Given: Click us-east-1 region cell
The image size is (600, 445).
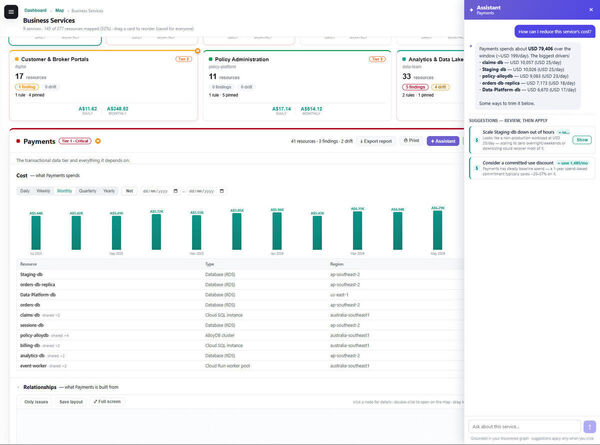Looking at the screenshot, I should [339, 295].
